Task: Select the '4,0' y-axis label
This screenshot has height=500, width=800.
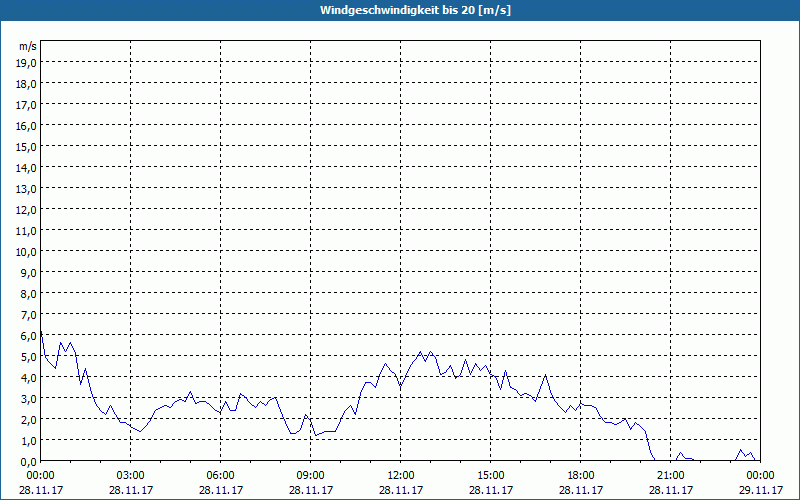Action: [x=29, y=378]
